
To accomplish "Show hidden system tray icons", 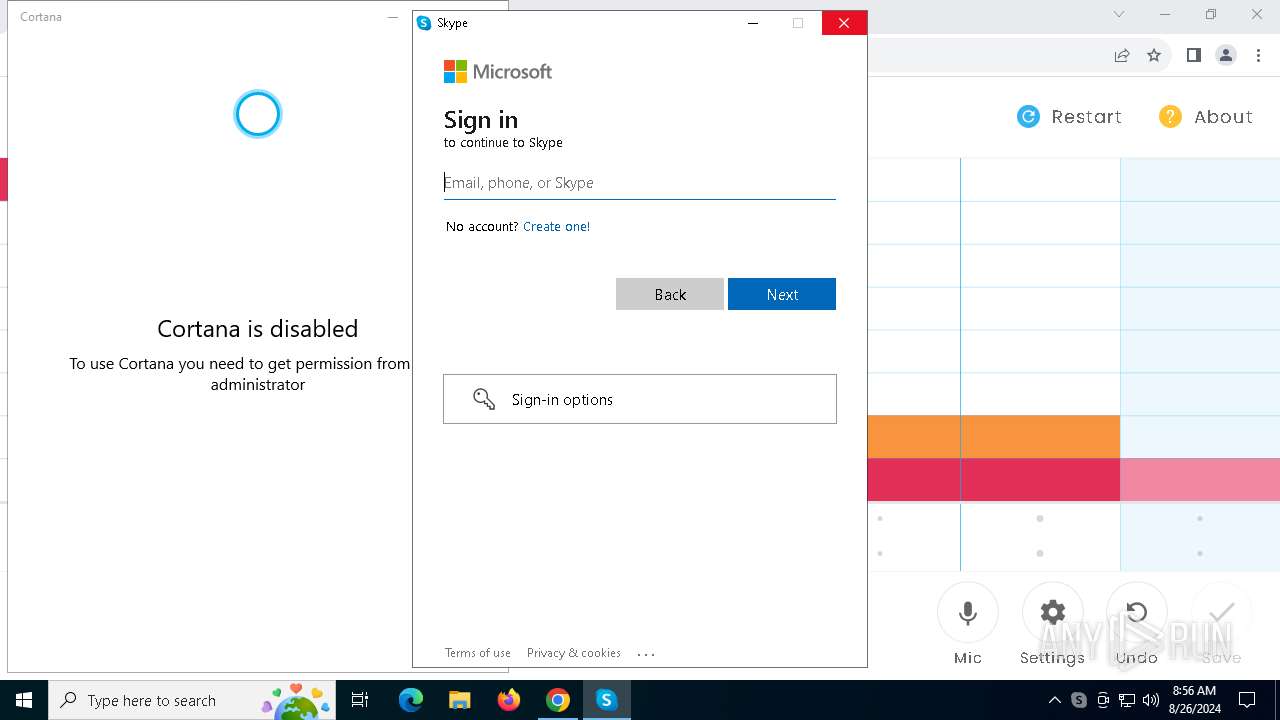I will (x=1055, y=700).
